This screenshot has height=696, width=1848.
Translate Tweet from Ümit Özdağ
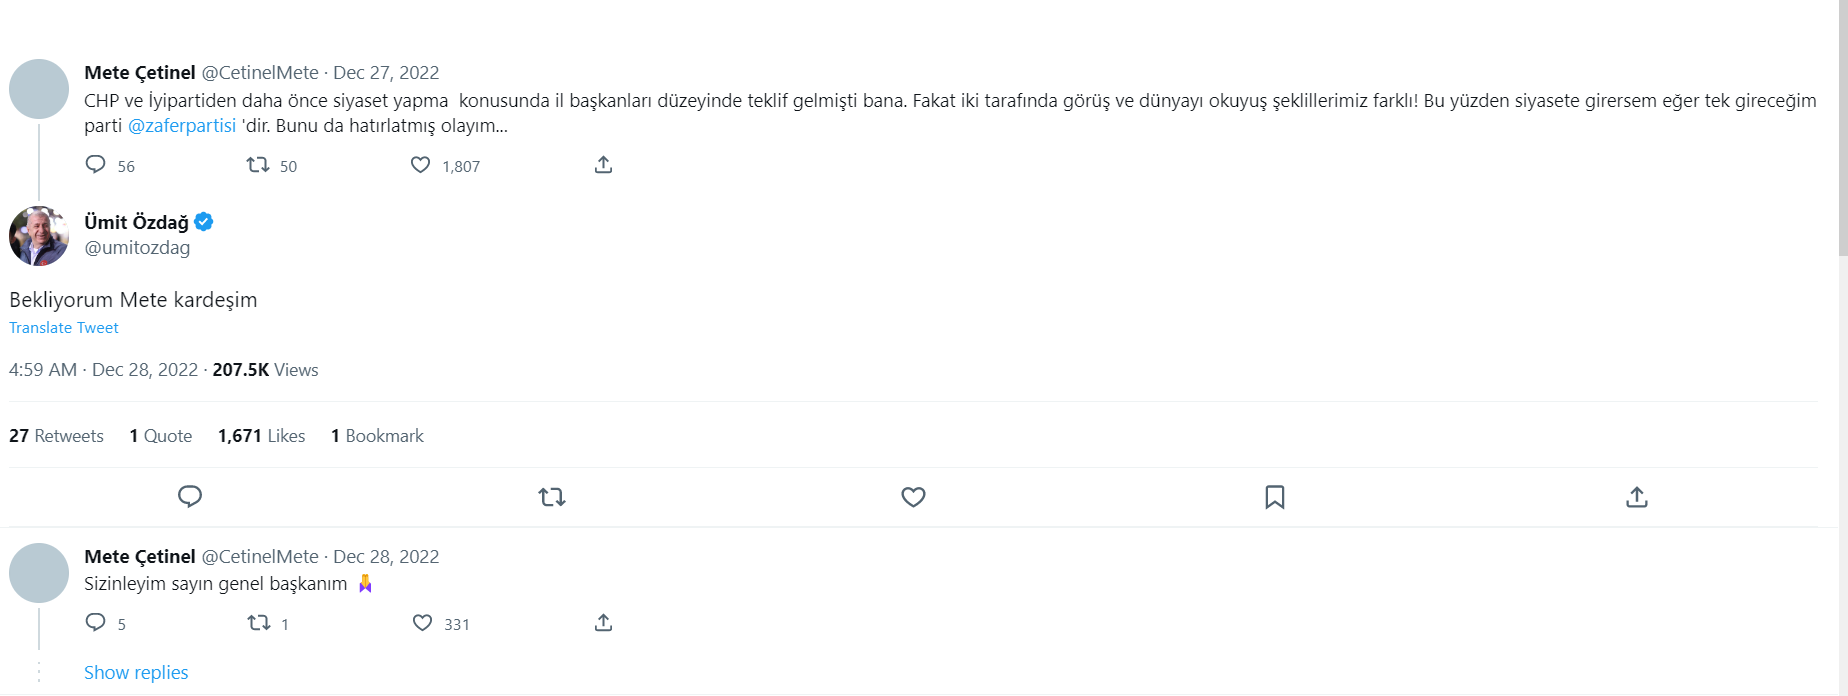[x=64, y=328]
